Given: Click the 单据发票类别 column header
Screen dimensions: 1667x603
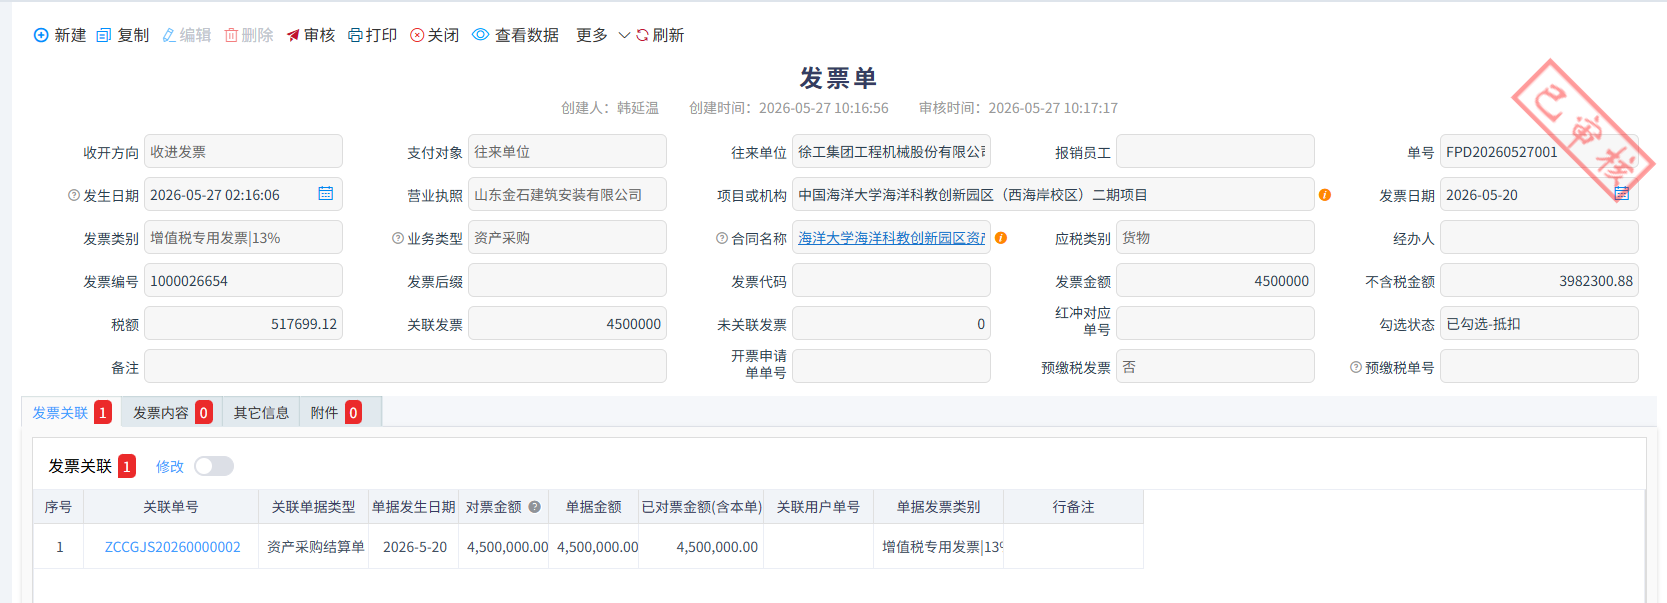Looking at the screenshot, I should point(939,507).
